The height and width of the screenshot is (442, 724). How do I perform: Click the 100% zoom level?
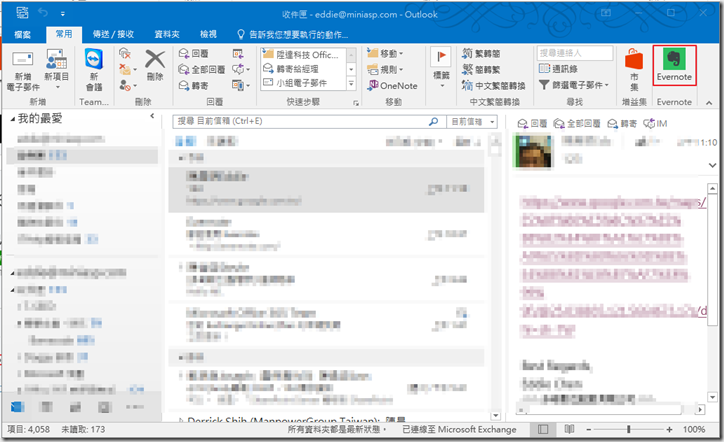pyautogui.click(x=694, y=430)
